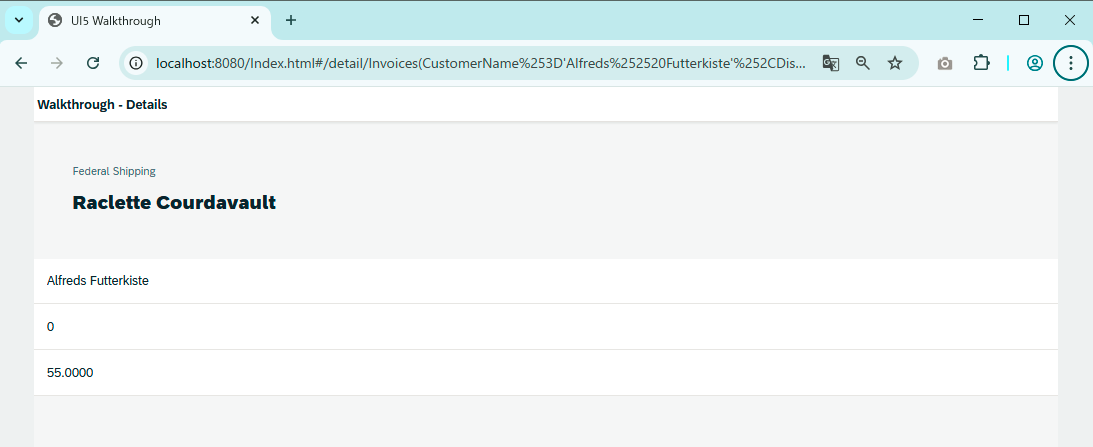Select the row showing 55.0000
This screenshot has height=447, width=1093.
coord(546,372)
